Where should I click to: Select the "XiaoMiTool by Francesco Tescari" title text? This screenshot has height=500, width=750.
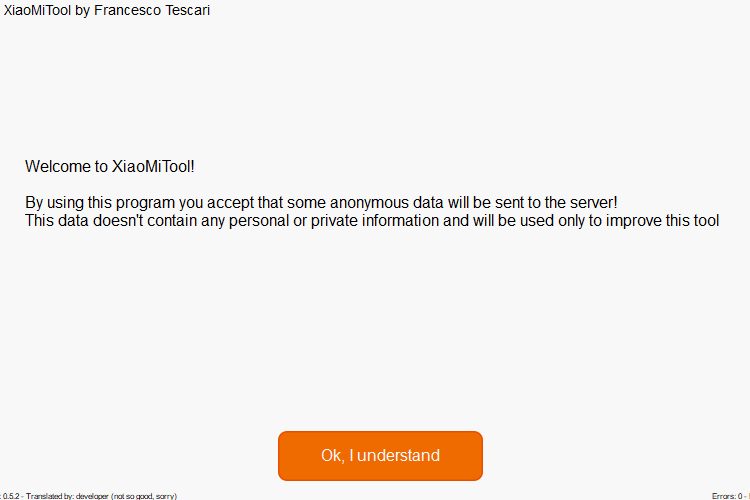(107, 10)
